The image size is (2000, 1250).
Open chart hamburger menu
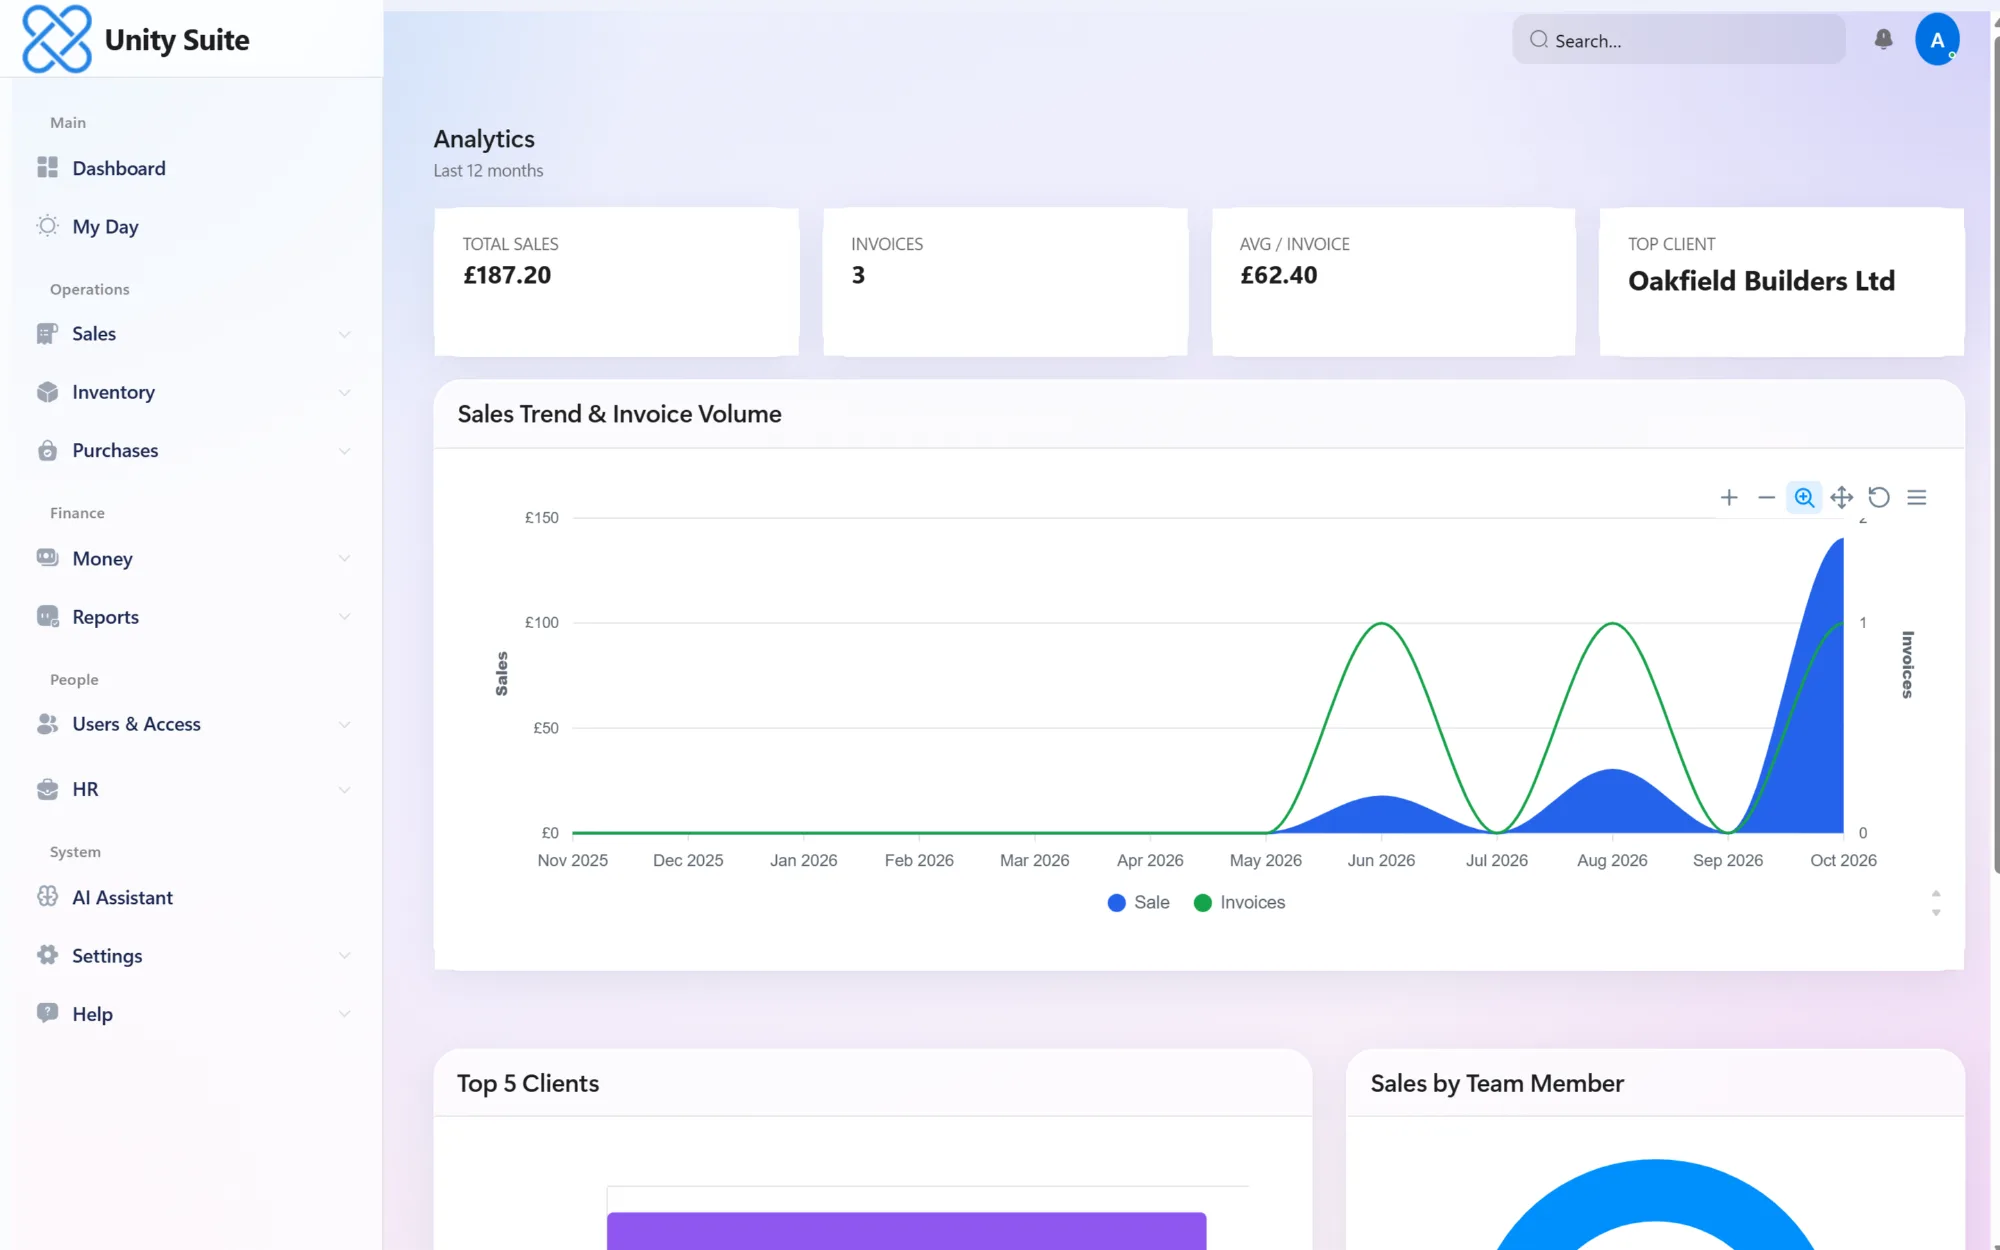pos(1916,497)
